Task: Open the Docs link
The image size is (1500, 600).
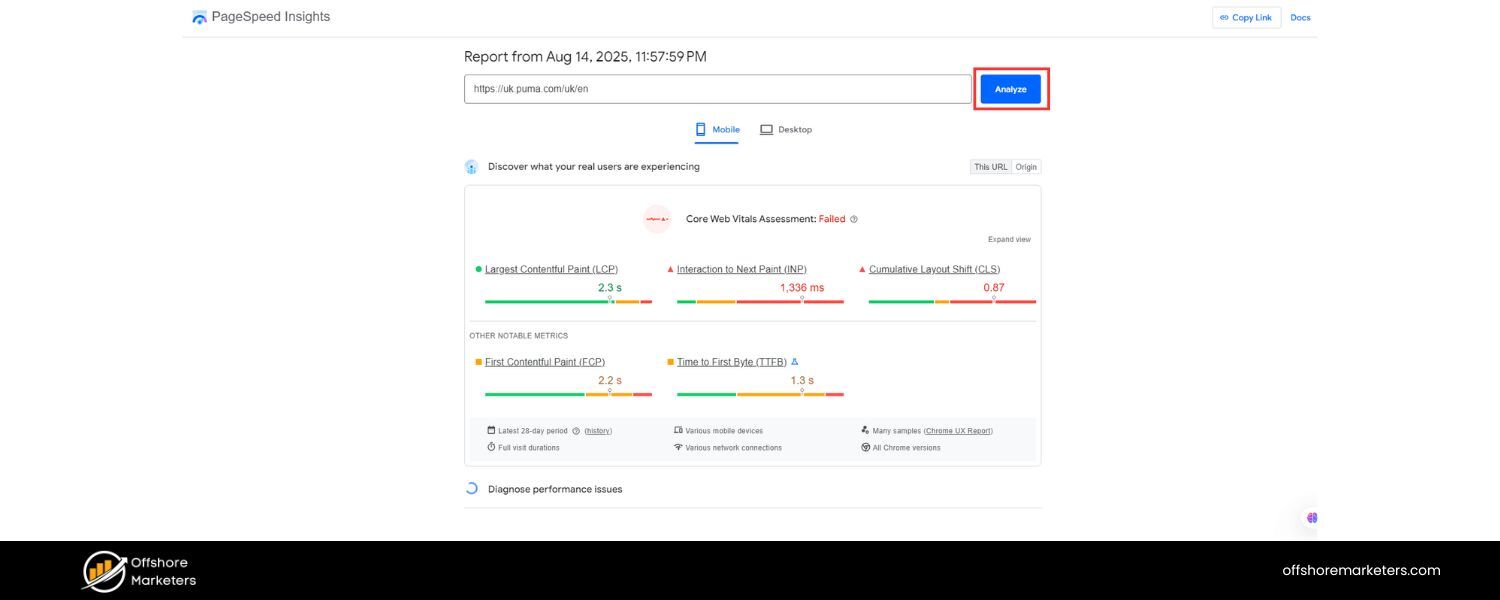Action: point(1300,18)
